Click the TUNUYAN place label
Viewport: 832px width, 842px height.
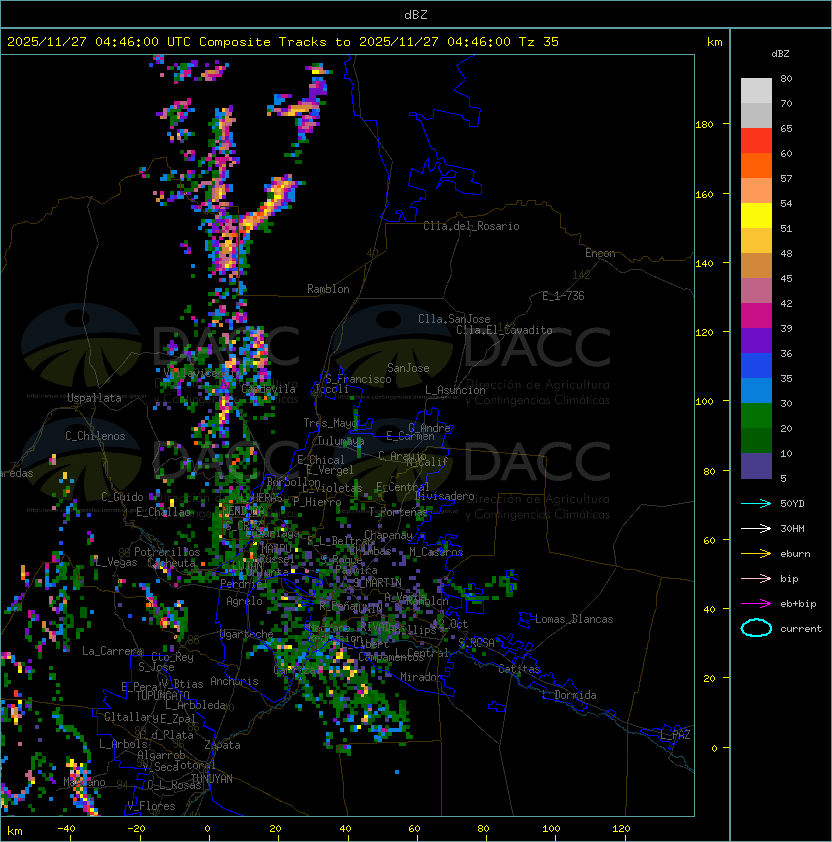click(212, 779)
